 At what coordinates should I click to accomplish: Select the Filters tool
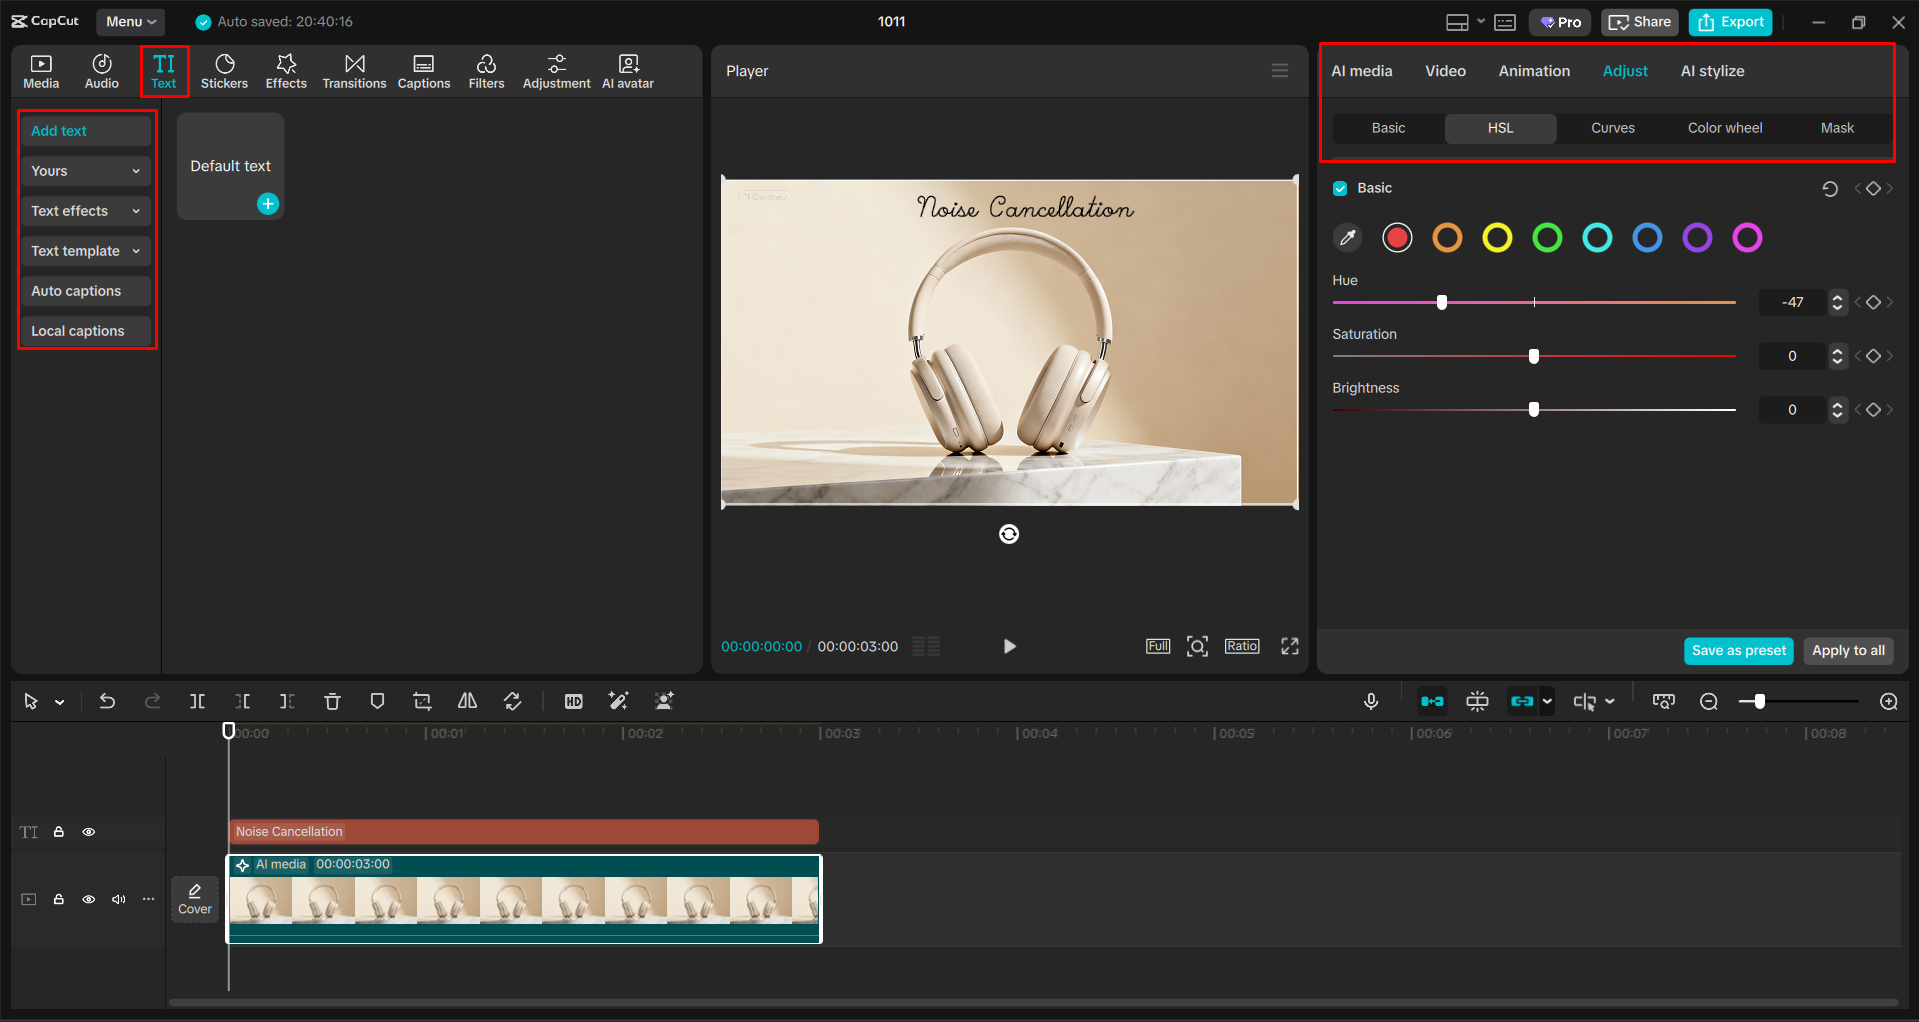point(486,70)
